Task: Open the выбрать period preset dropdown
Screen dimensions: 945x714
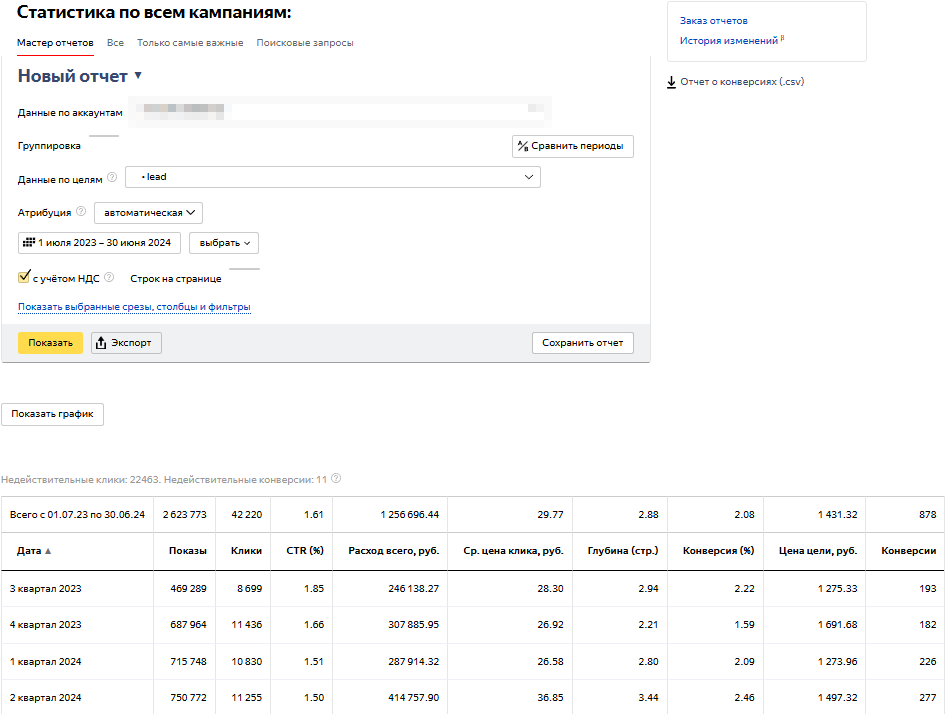Action: [x=224, y=243]
